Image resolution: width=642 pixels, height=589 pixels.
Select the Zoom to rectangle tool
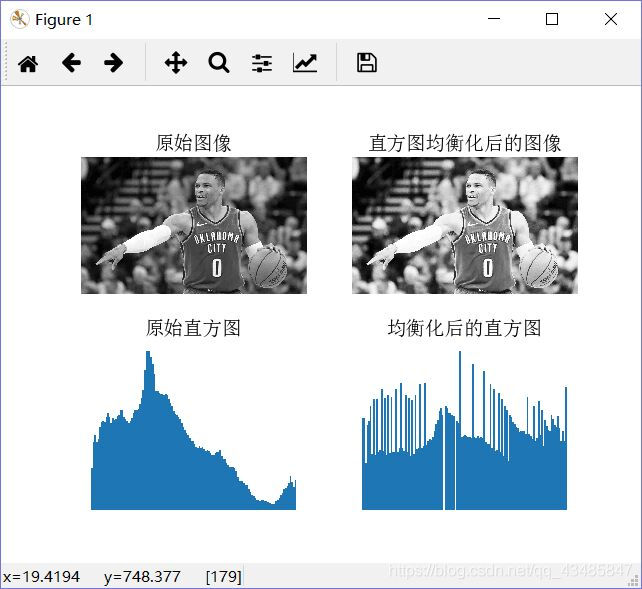tap(219, 63)
